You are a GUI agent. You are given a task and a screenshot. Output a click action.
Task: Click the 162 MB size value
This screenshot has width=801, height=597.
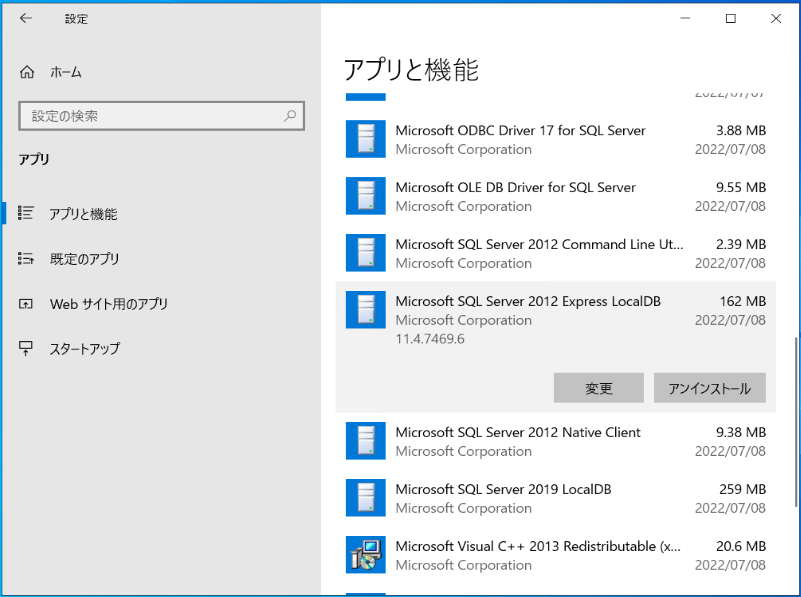click(x=743, y=301)
